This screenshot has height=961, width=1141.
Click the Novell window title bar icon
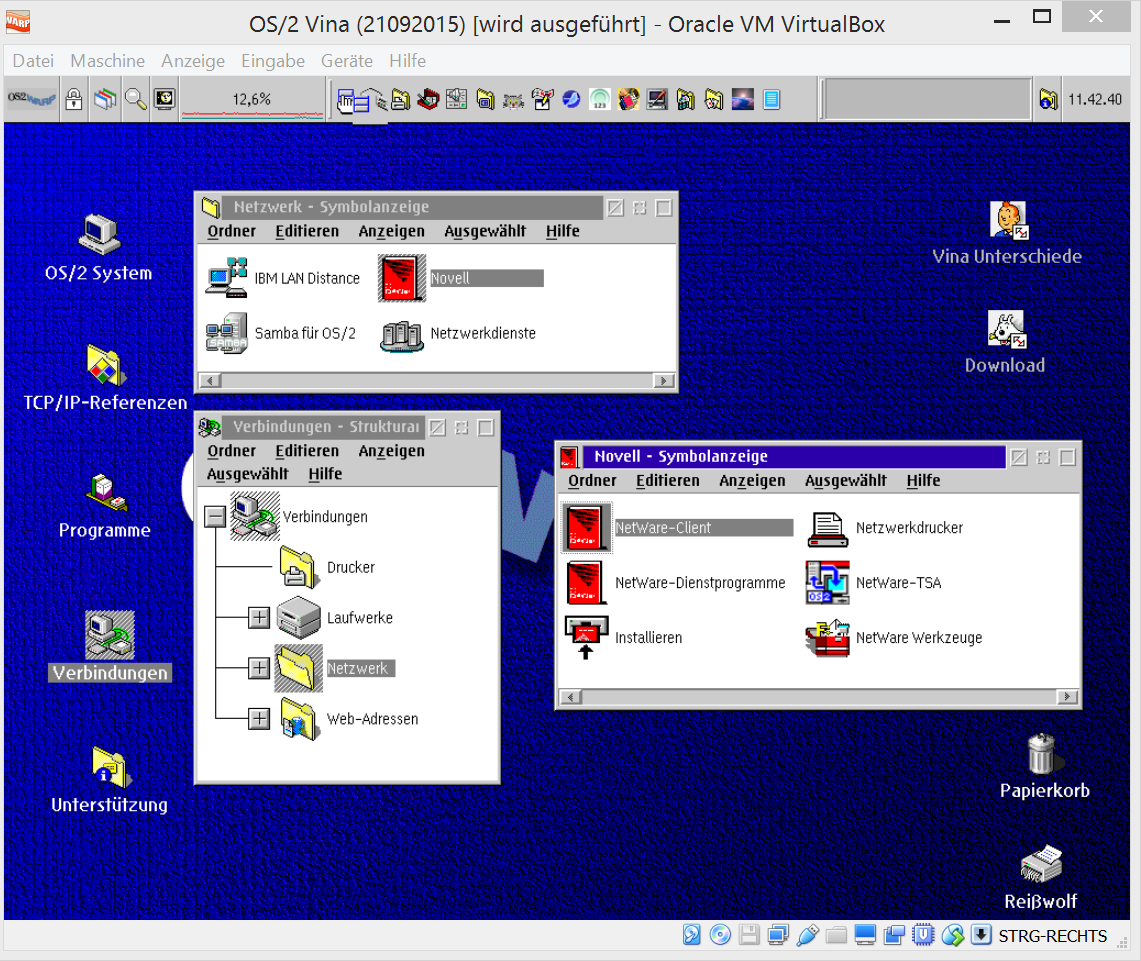pyautogui.click(x=569, y=457)
